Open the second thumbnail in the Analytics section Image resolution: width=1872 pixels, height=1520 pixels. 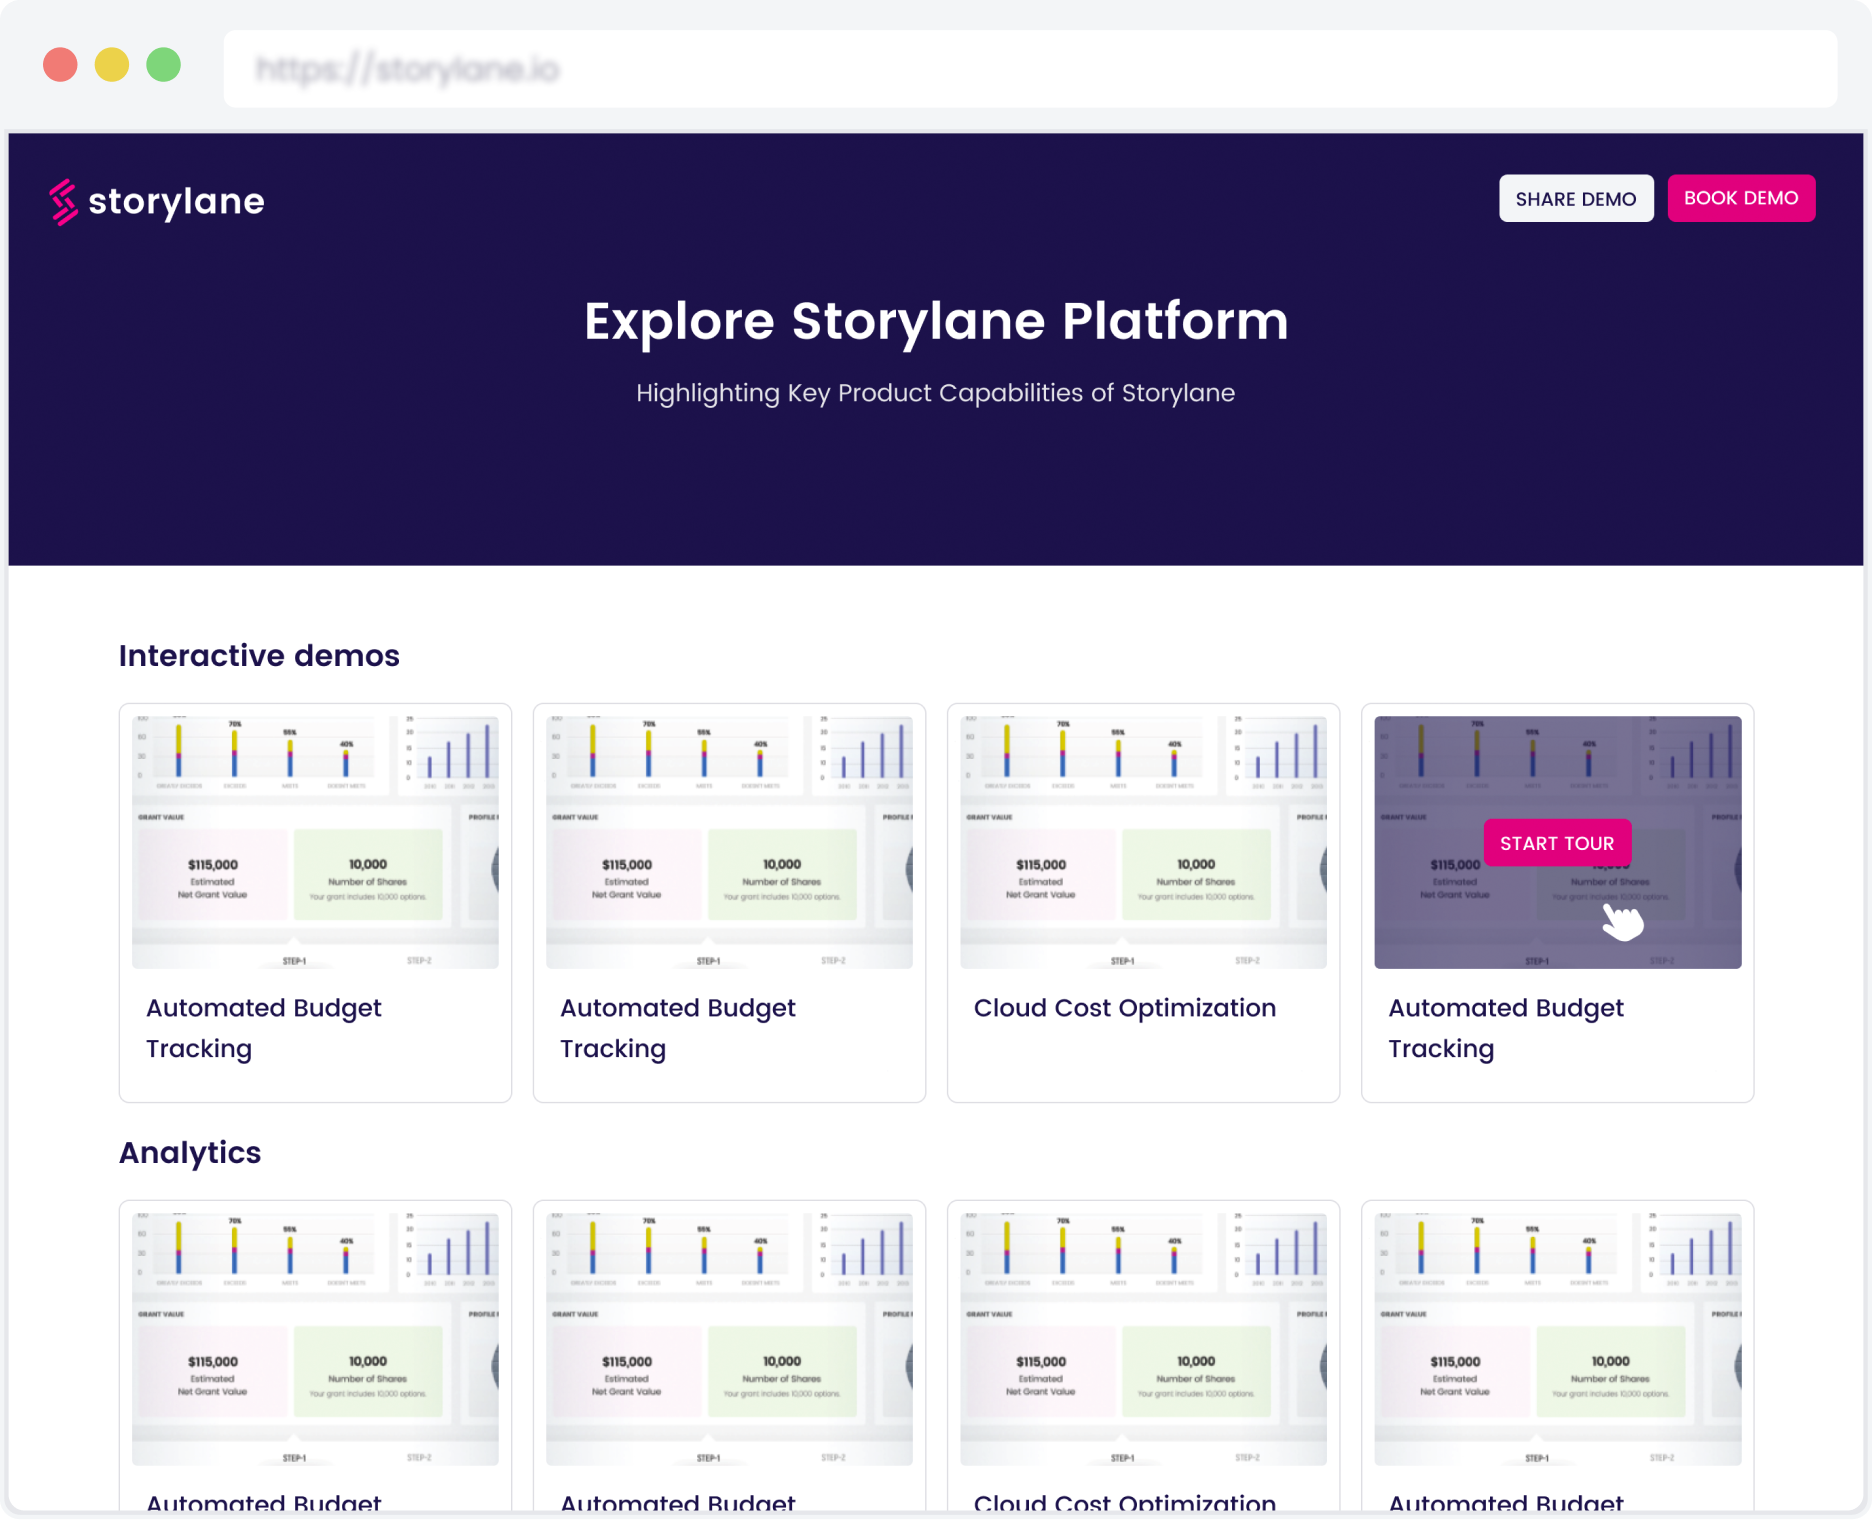[729, 1339]
